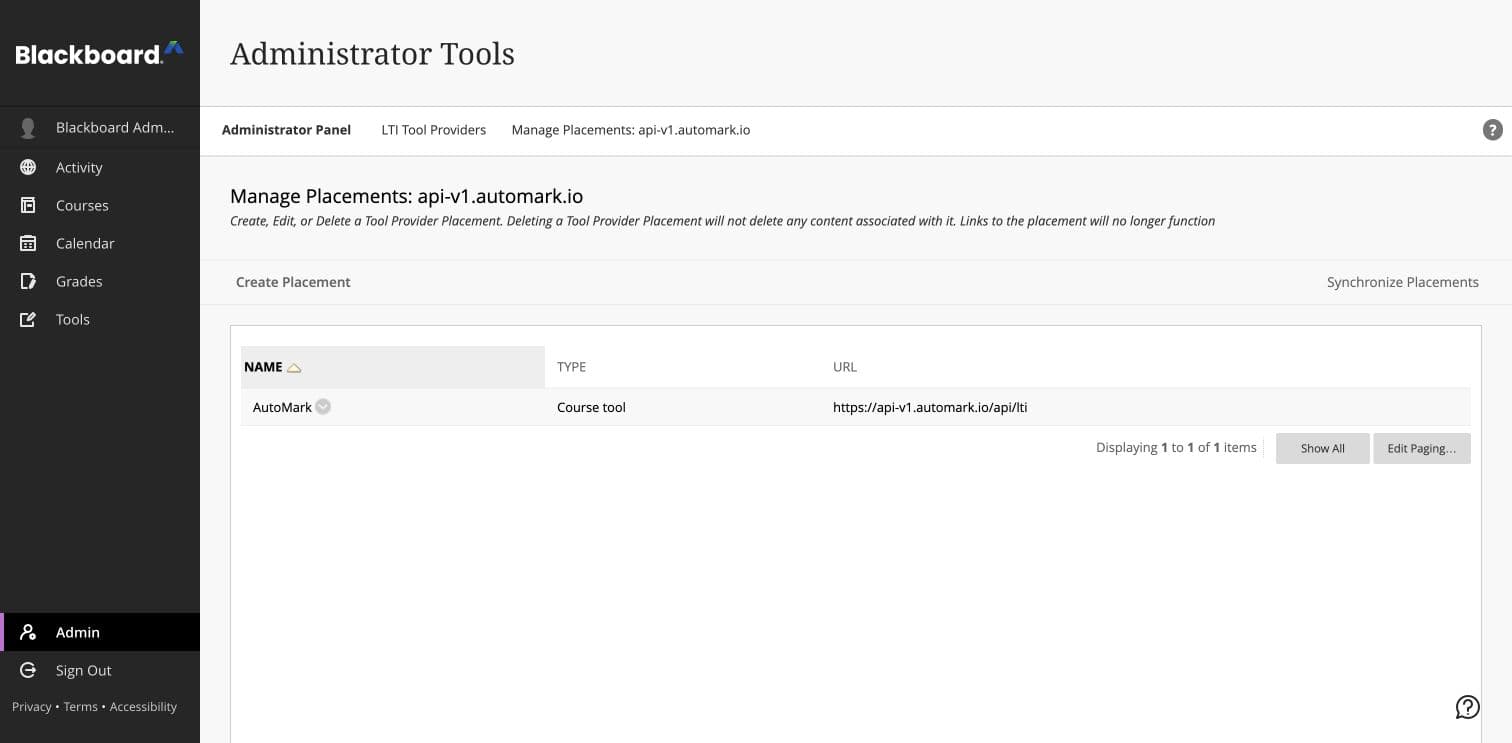Open the Accessibility link

143,706
